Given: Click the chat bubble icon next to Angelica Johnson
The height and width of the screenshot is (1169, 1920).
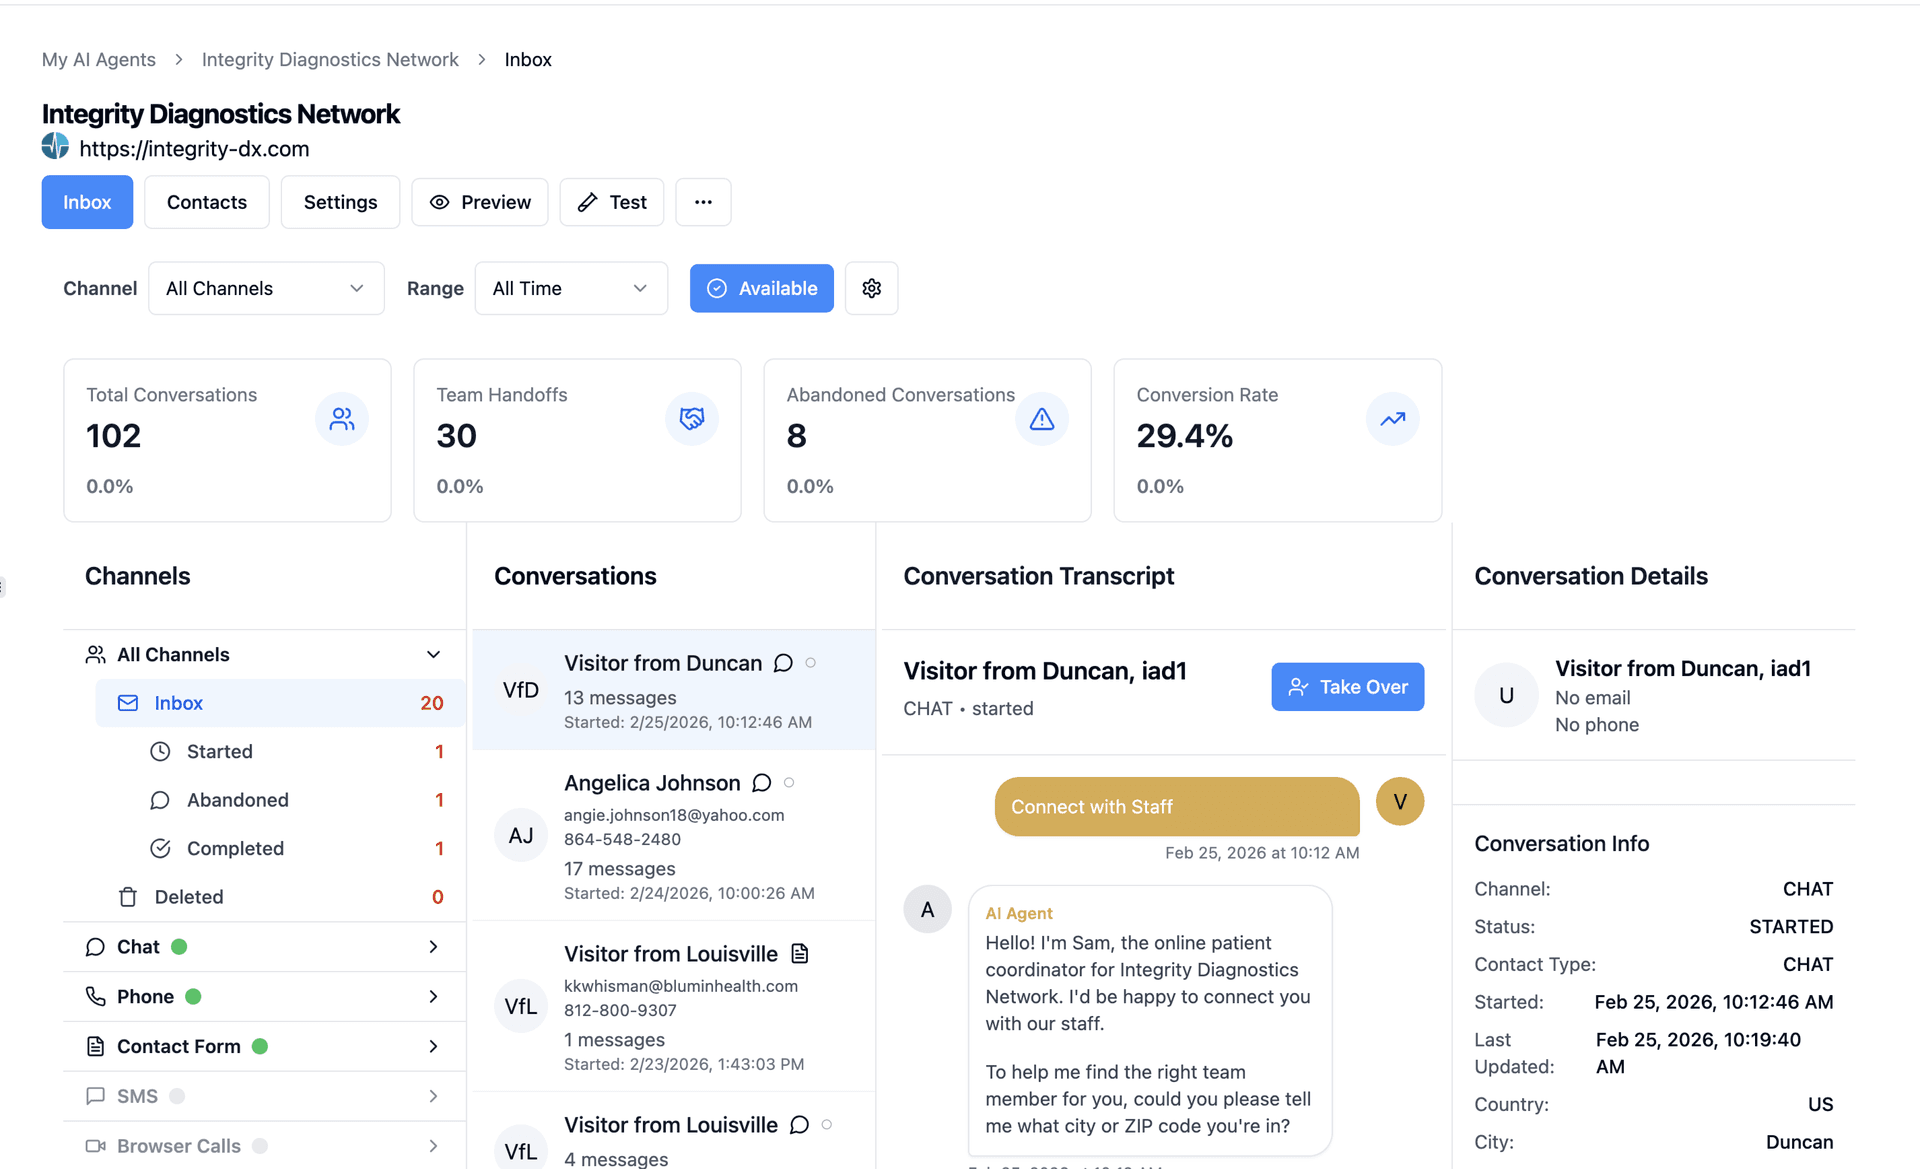Looking at the screenshot, I should click(x=761, y=783).
